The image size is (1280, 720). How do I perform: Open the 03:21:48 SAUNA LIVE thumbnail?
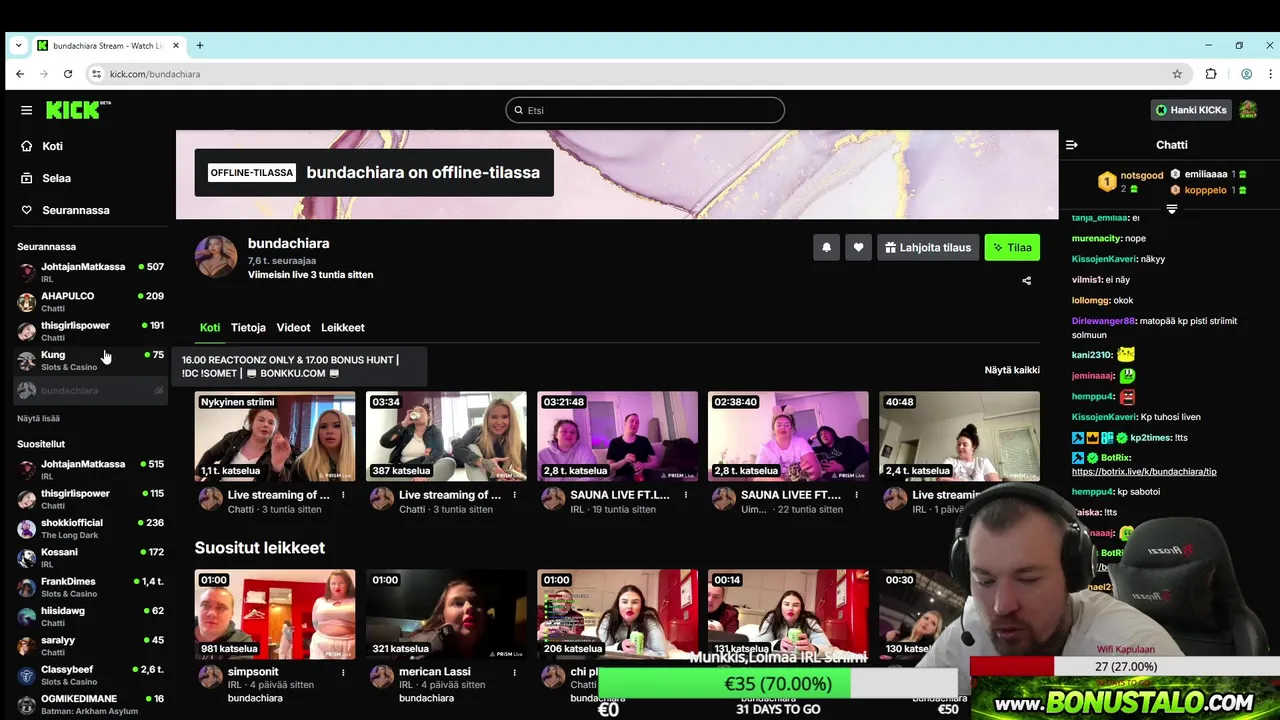click(x=617, y=436)
